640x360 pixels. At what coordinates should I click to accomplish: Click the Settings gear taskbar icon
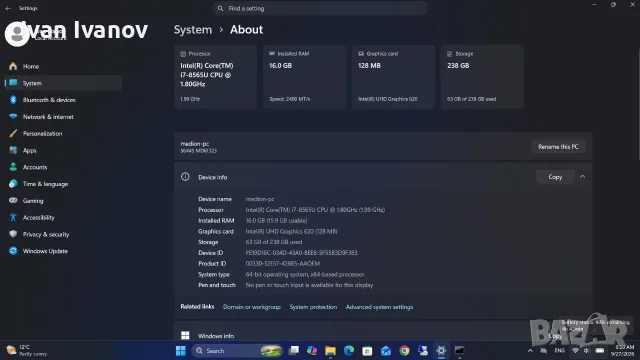point(441,351)
